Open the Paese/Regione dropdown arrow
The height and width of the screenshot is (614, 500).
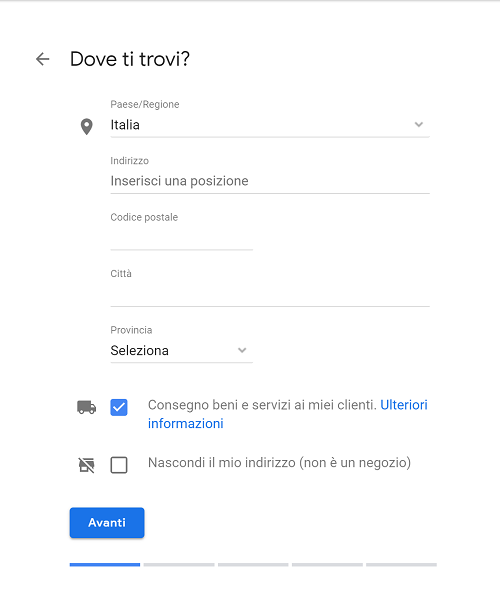(419, 125)
